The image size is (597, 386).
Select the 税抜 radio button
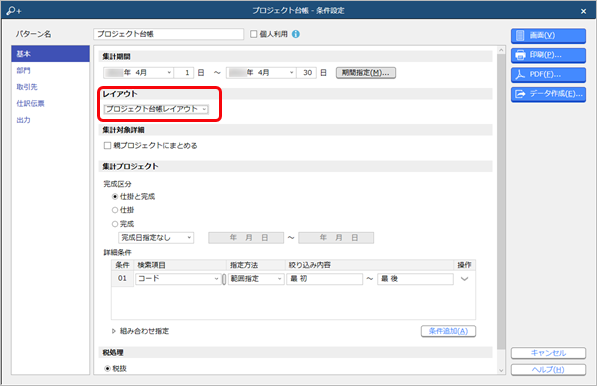(x=107, y=368)
